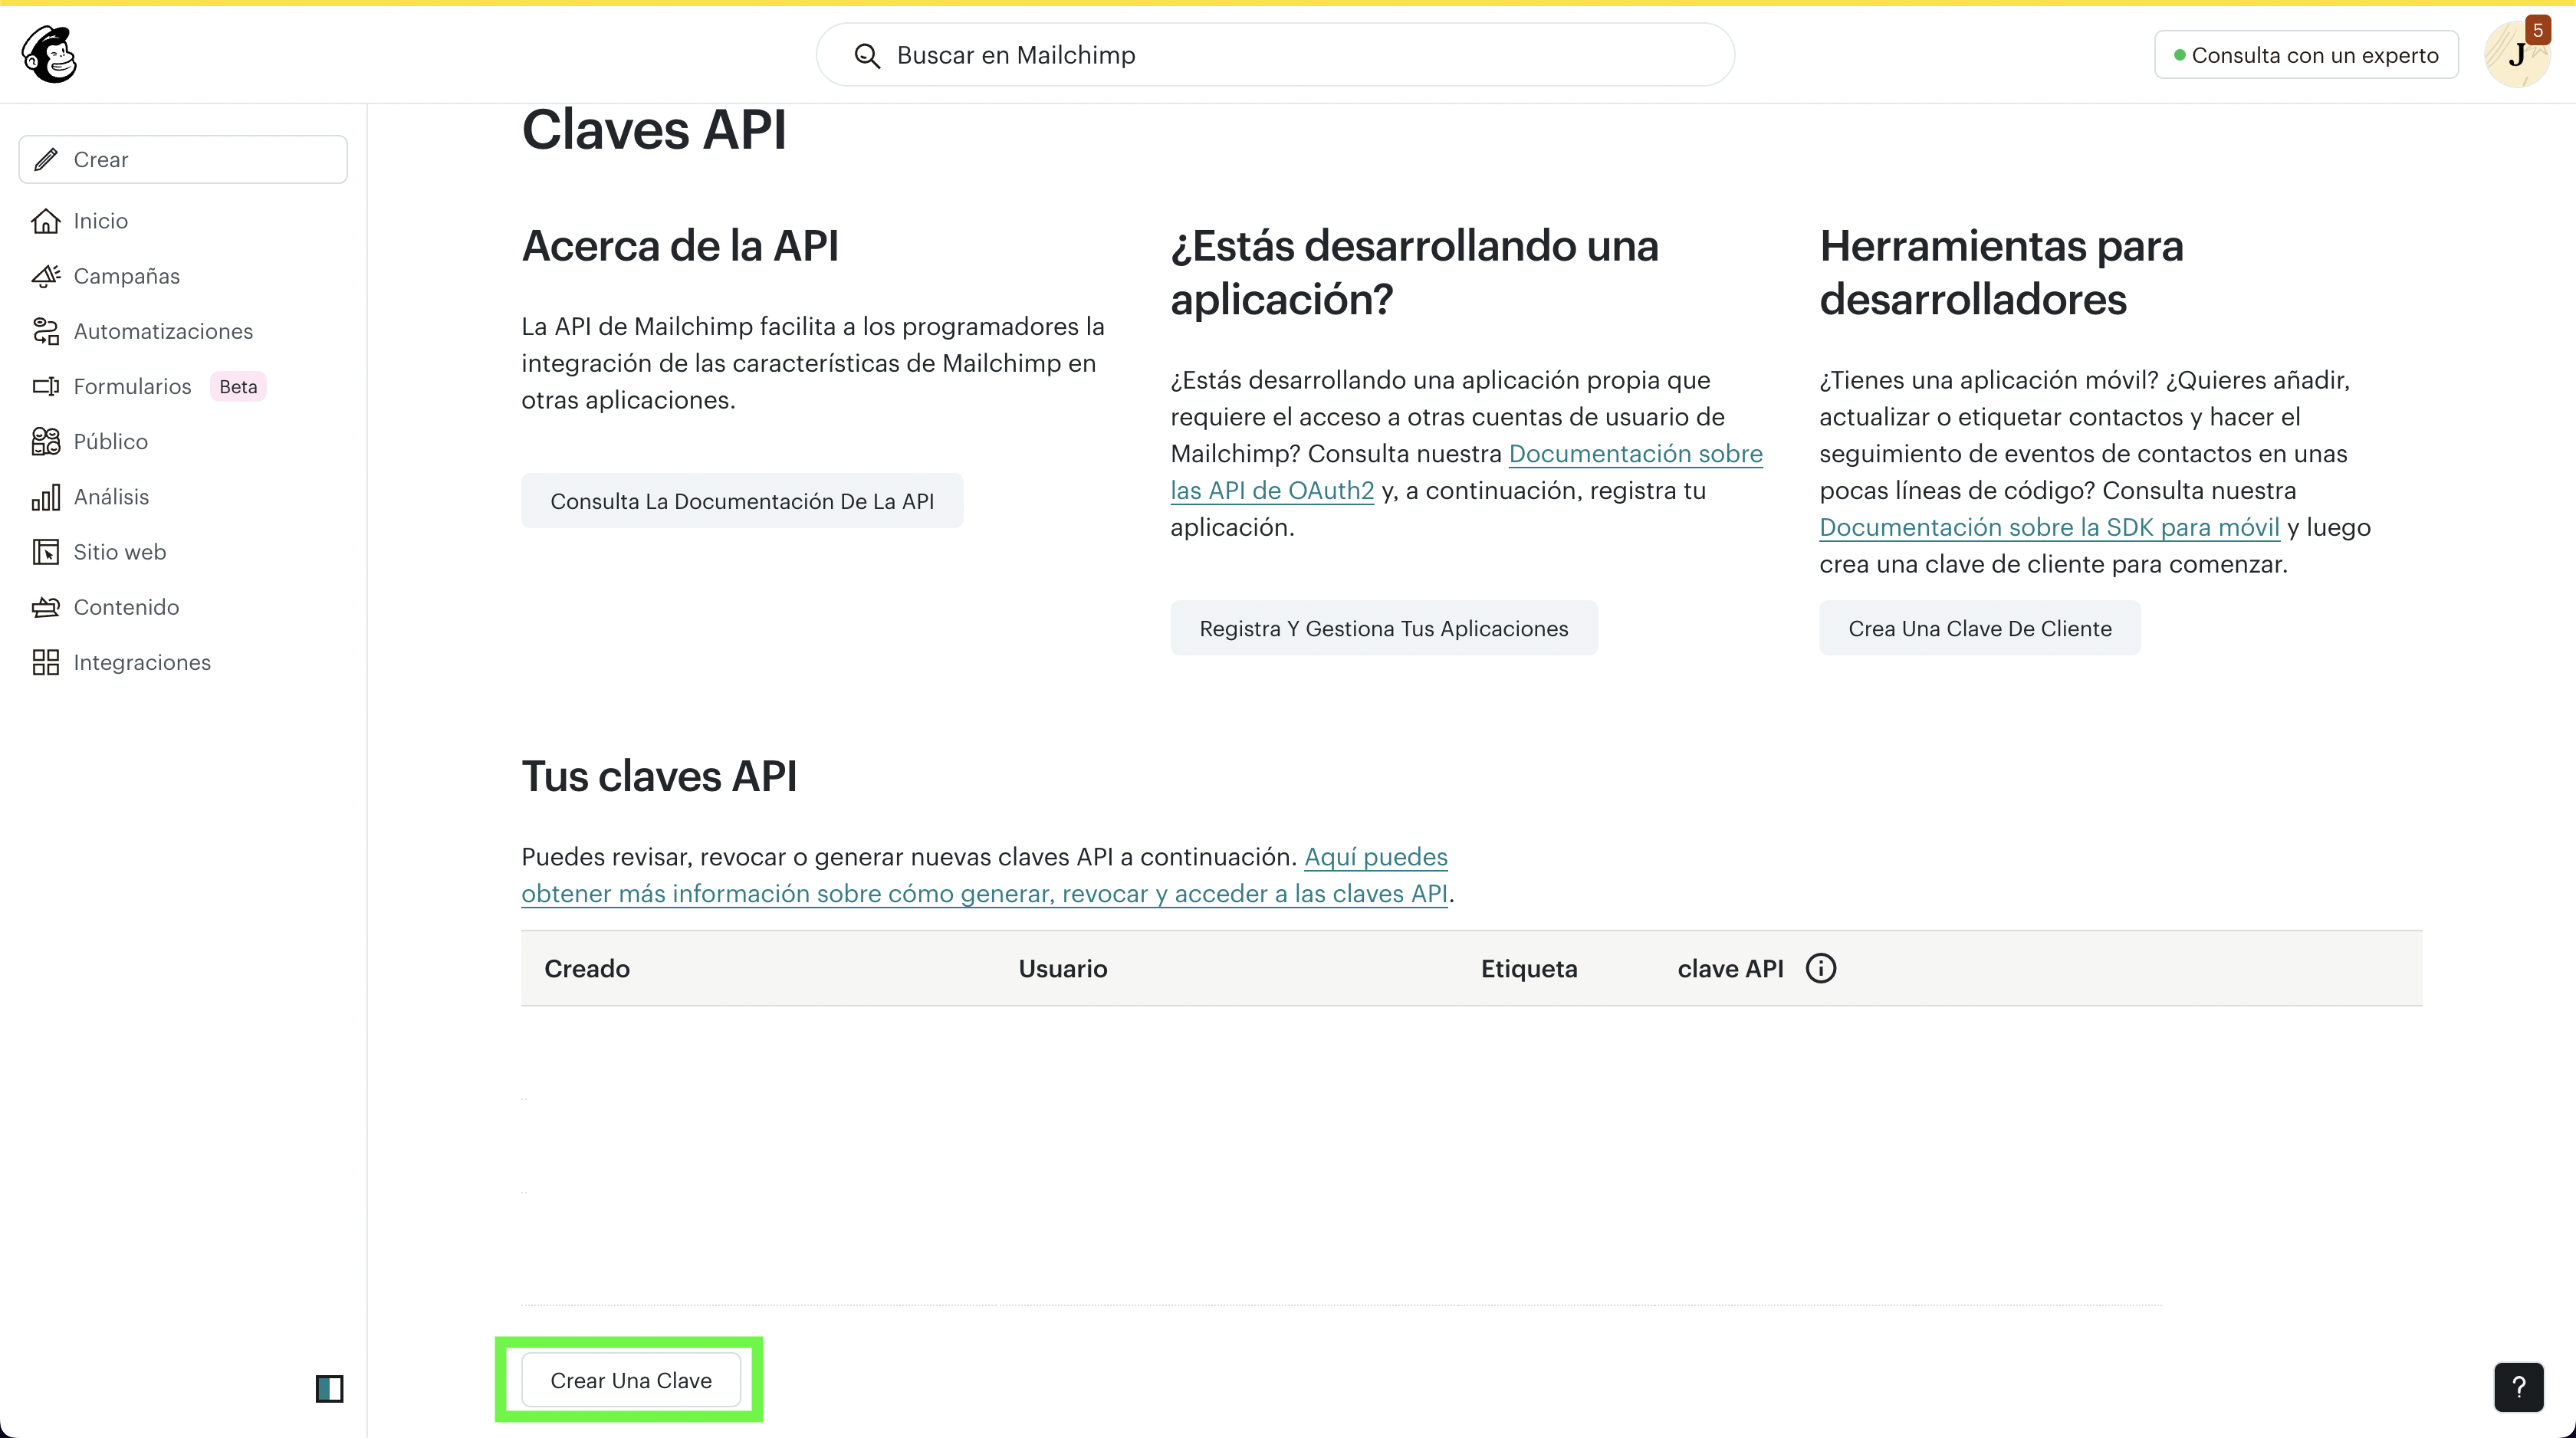Viewport: 2576px width, 1438px height.
Task: Click Buscar en Mailchimp search field
Action: (x=1274, y=55)
